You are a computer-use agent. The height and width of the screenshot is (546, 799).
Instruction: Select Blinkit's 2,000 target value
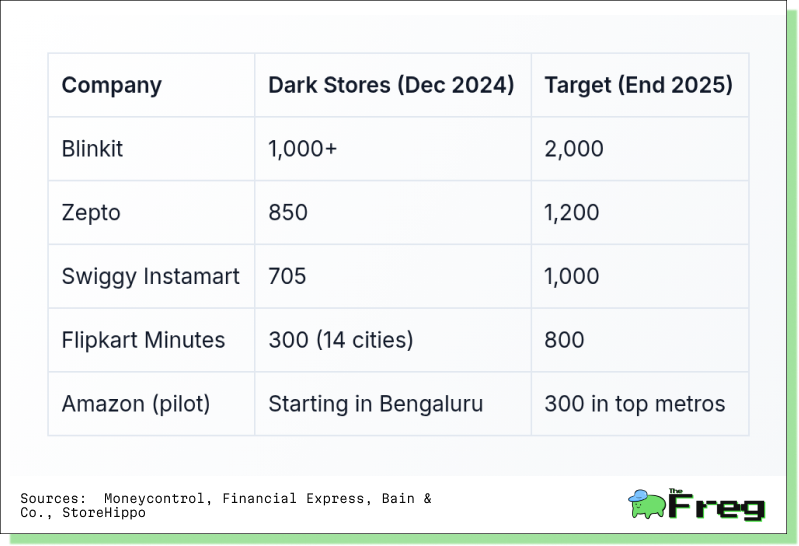pos(574,149)
